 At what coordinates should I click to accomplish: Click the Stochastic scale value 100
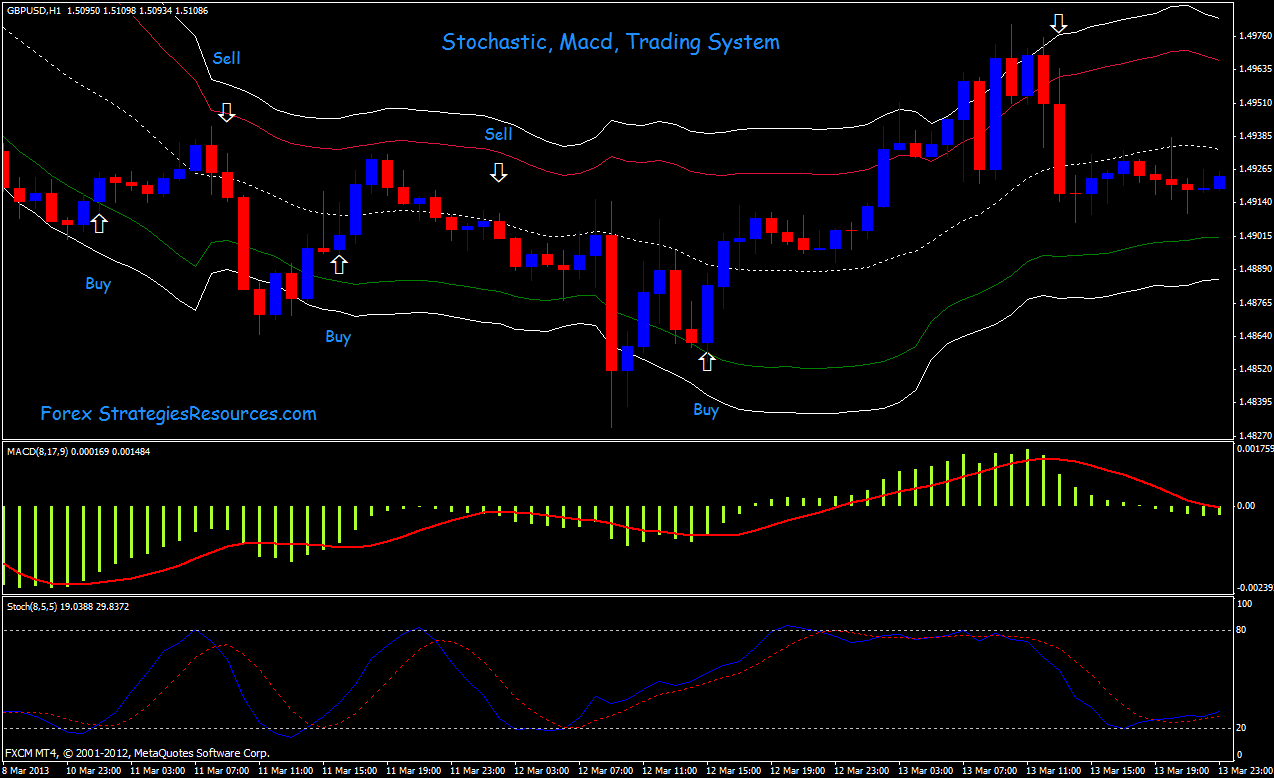(x=1245, y=604)
